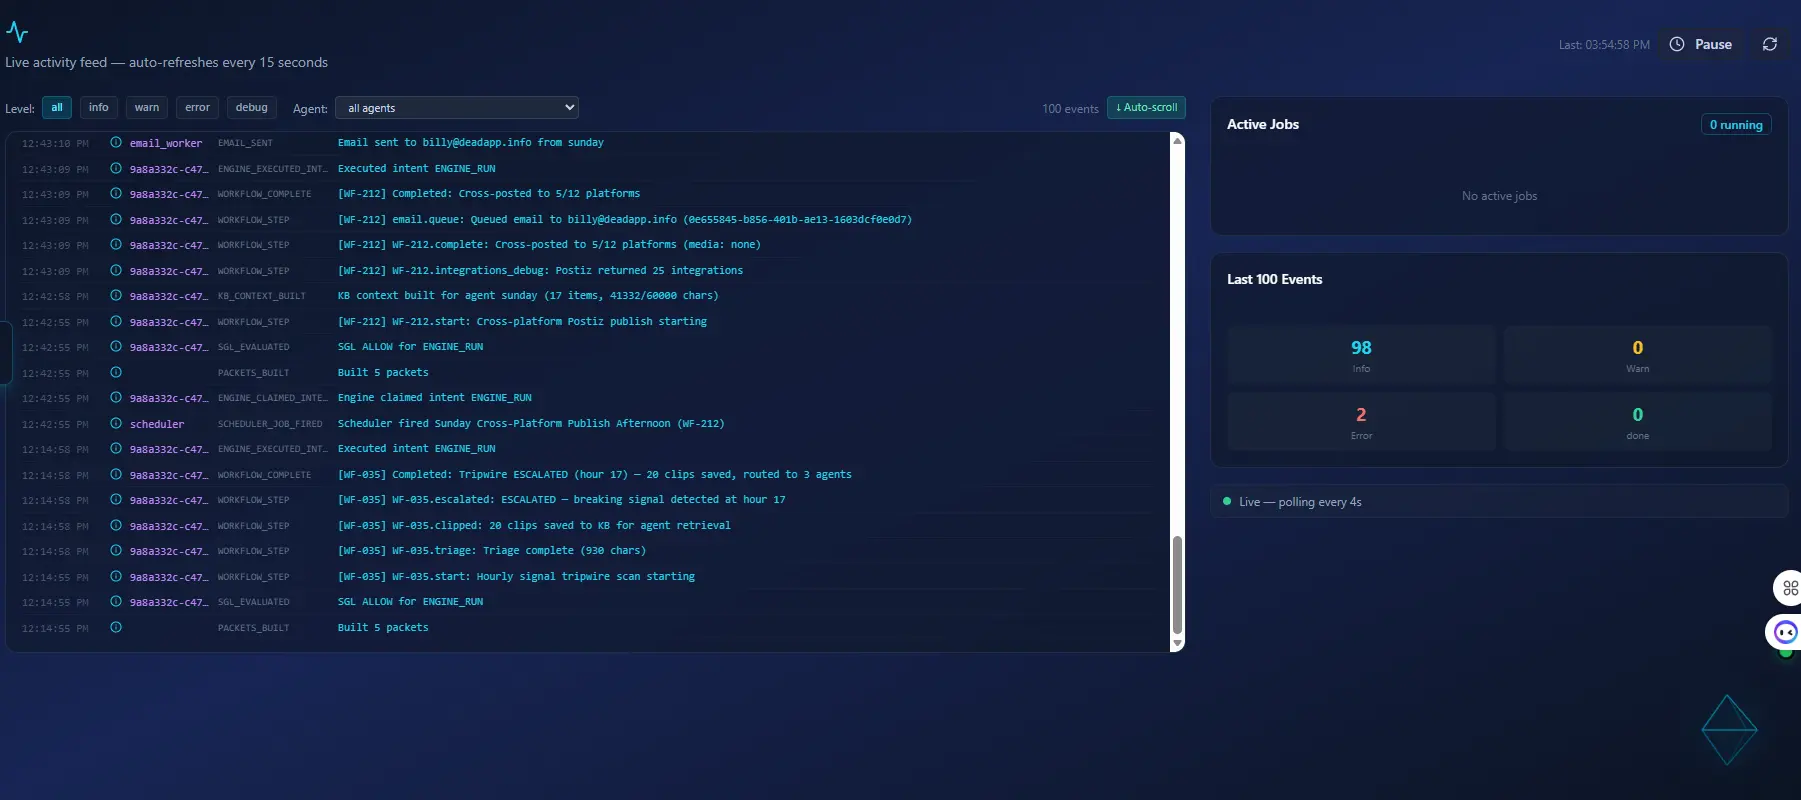Click the log scrollbar thumb

click(x=1177, y=585)
